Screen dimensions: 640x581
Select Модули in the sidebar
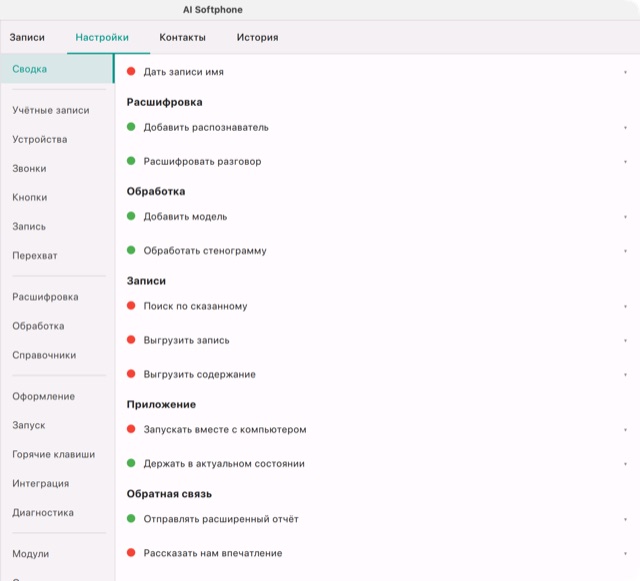click(x=31, y=554)
